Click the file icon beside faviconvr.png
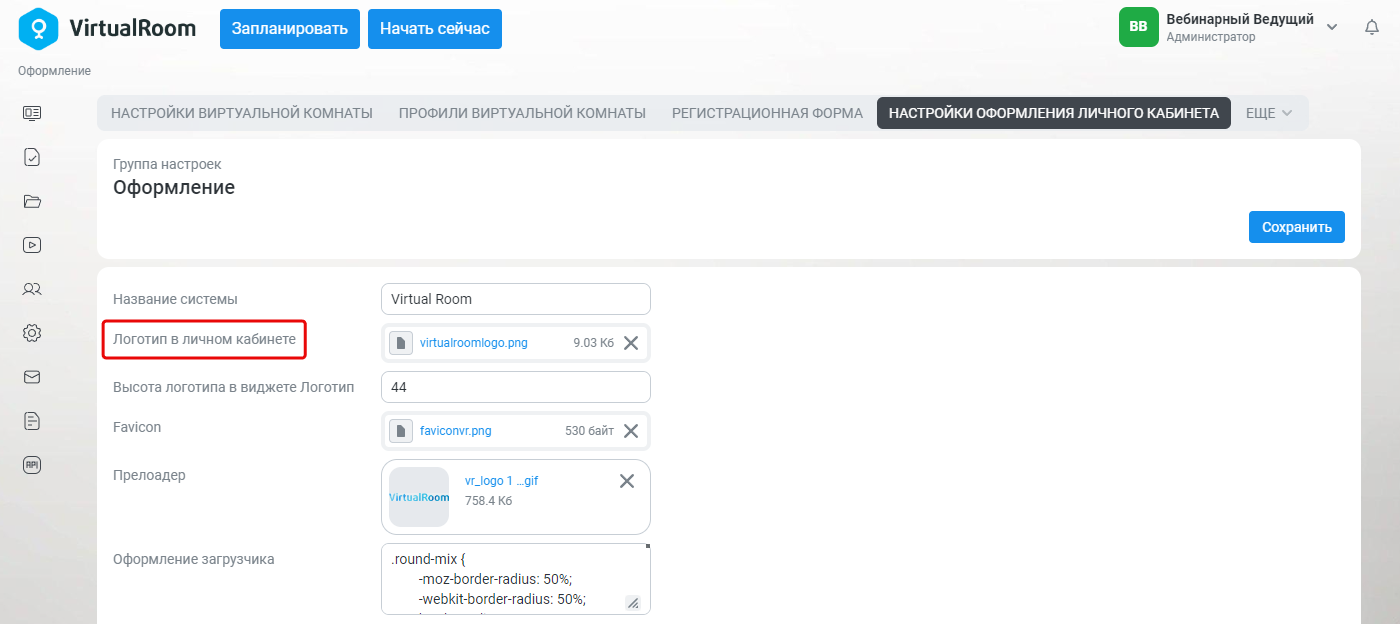1400x624 pixels. pos(401,431)
